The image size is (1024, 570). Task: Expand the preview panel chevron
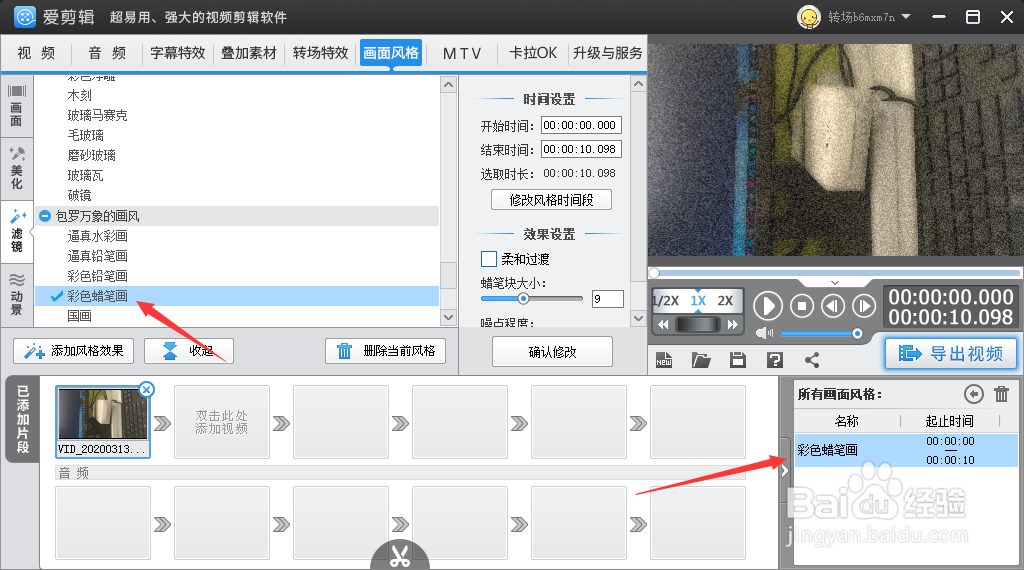(x=835, y=282)
